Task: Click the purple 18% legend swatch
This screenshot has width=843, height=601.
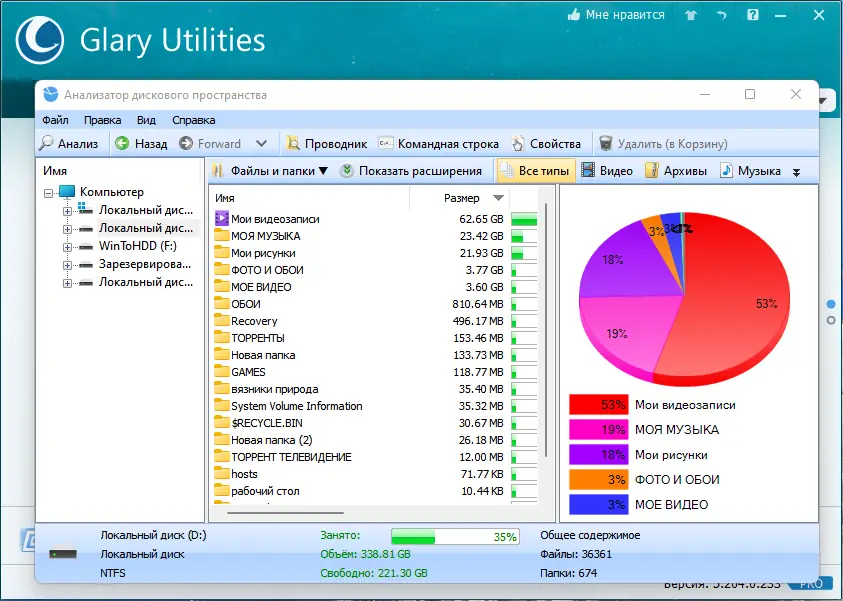Action: [598, 455]
